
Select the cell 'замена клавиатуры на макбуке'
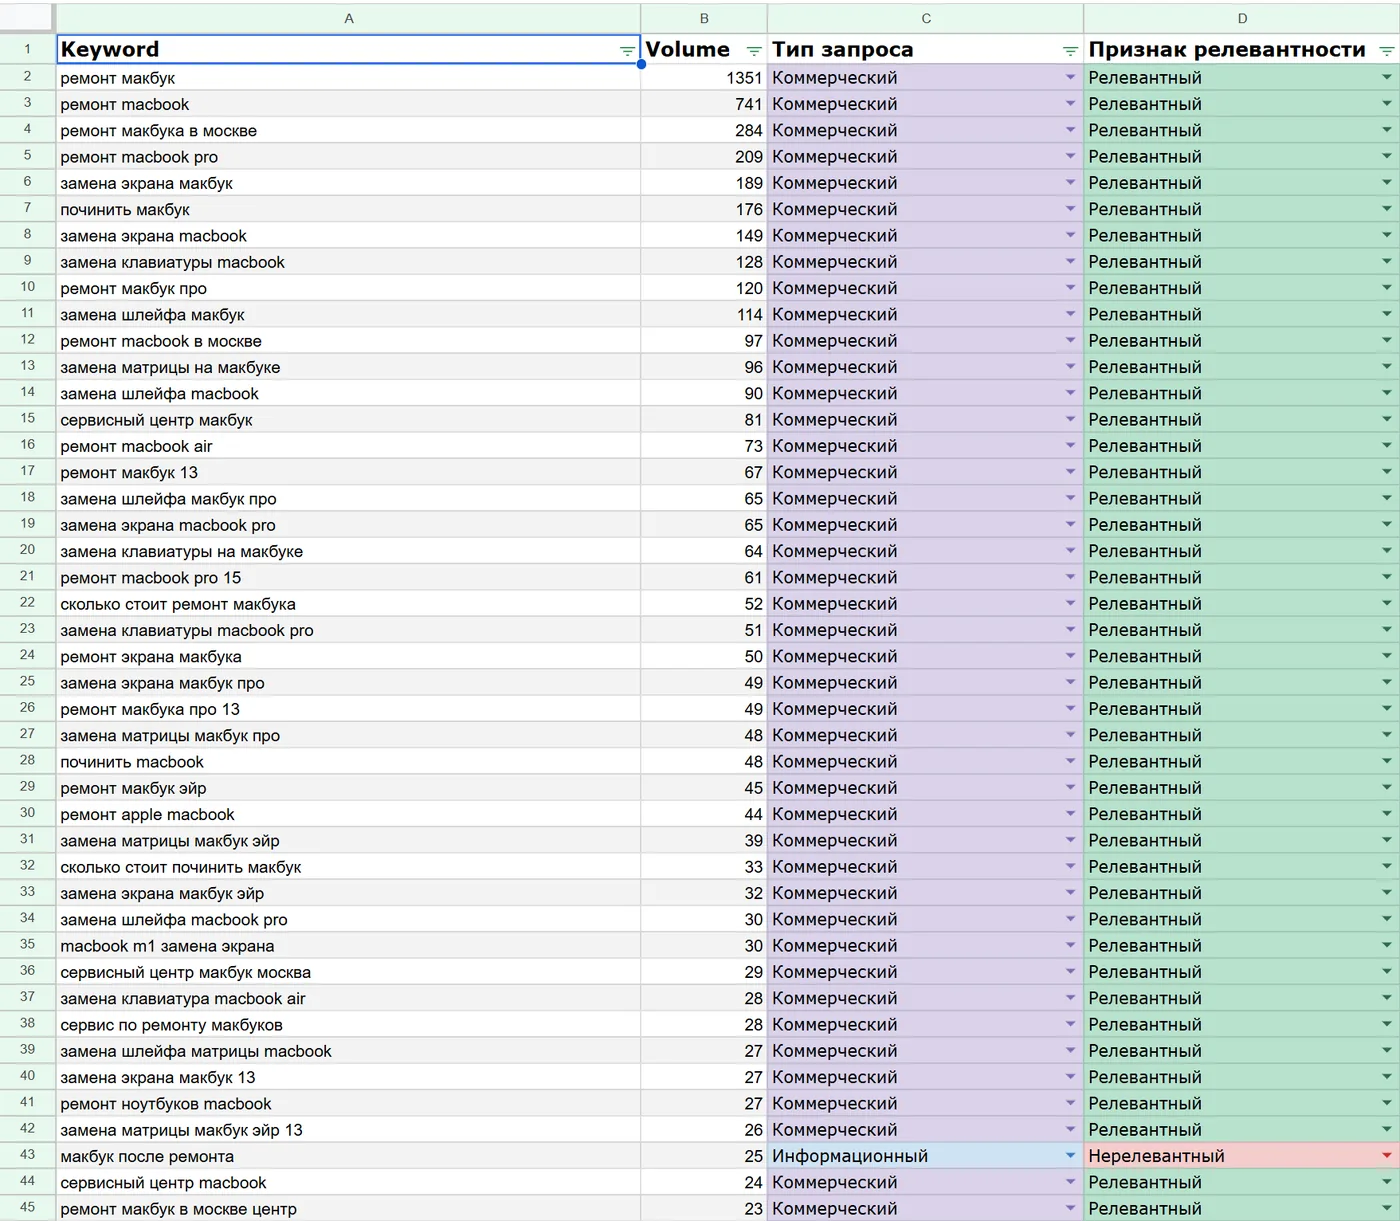[x=348, y=551]
